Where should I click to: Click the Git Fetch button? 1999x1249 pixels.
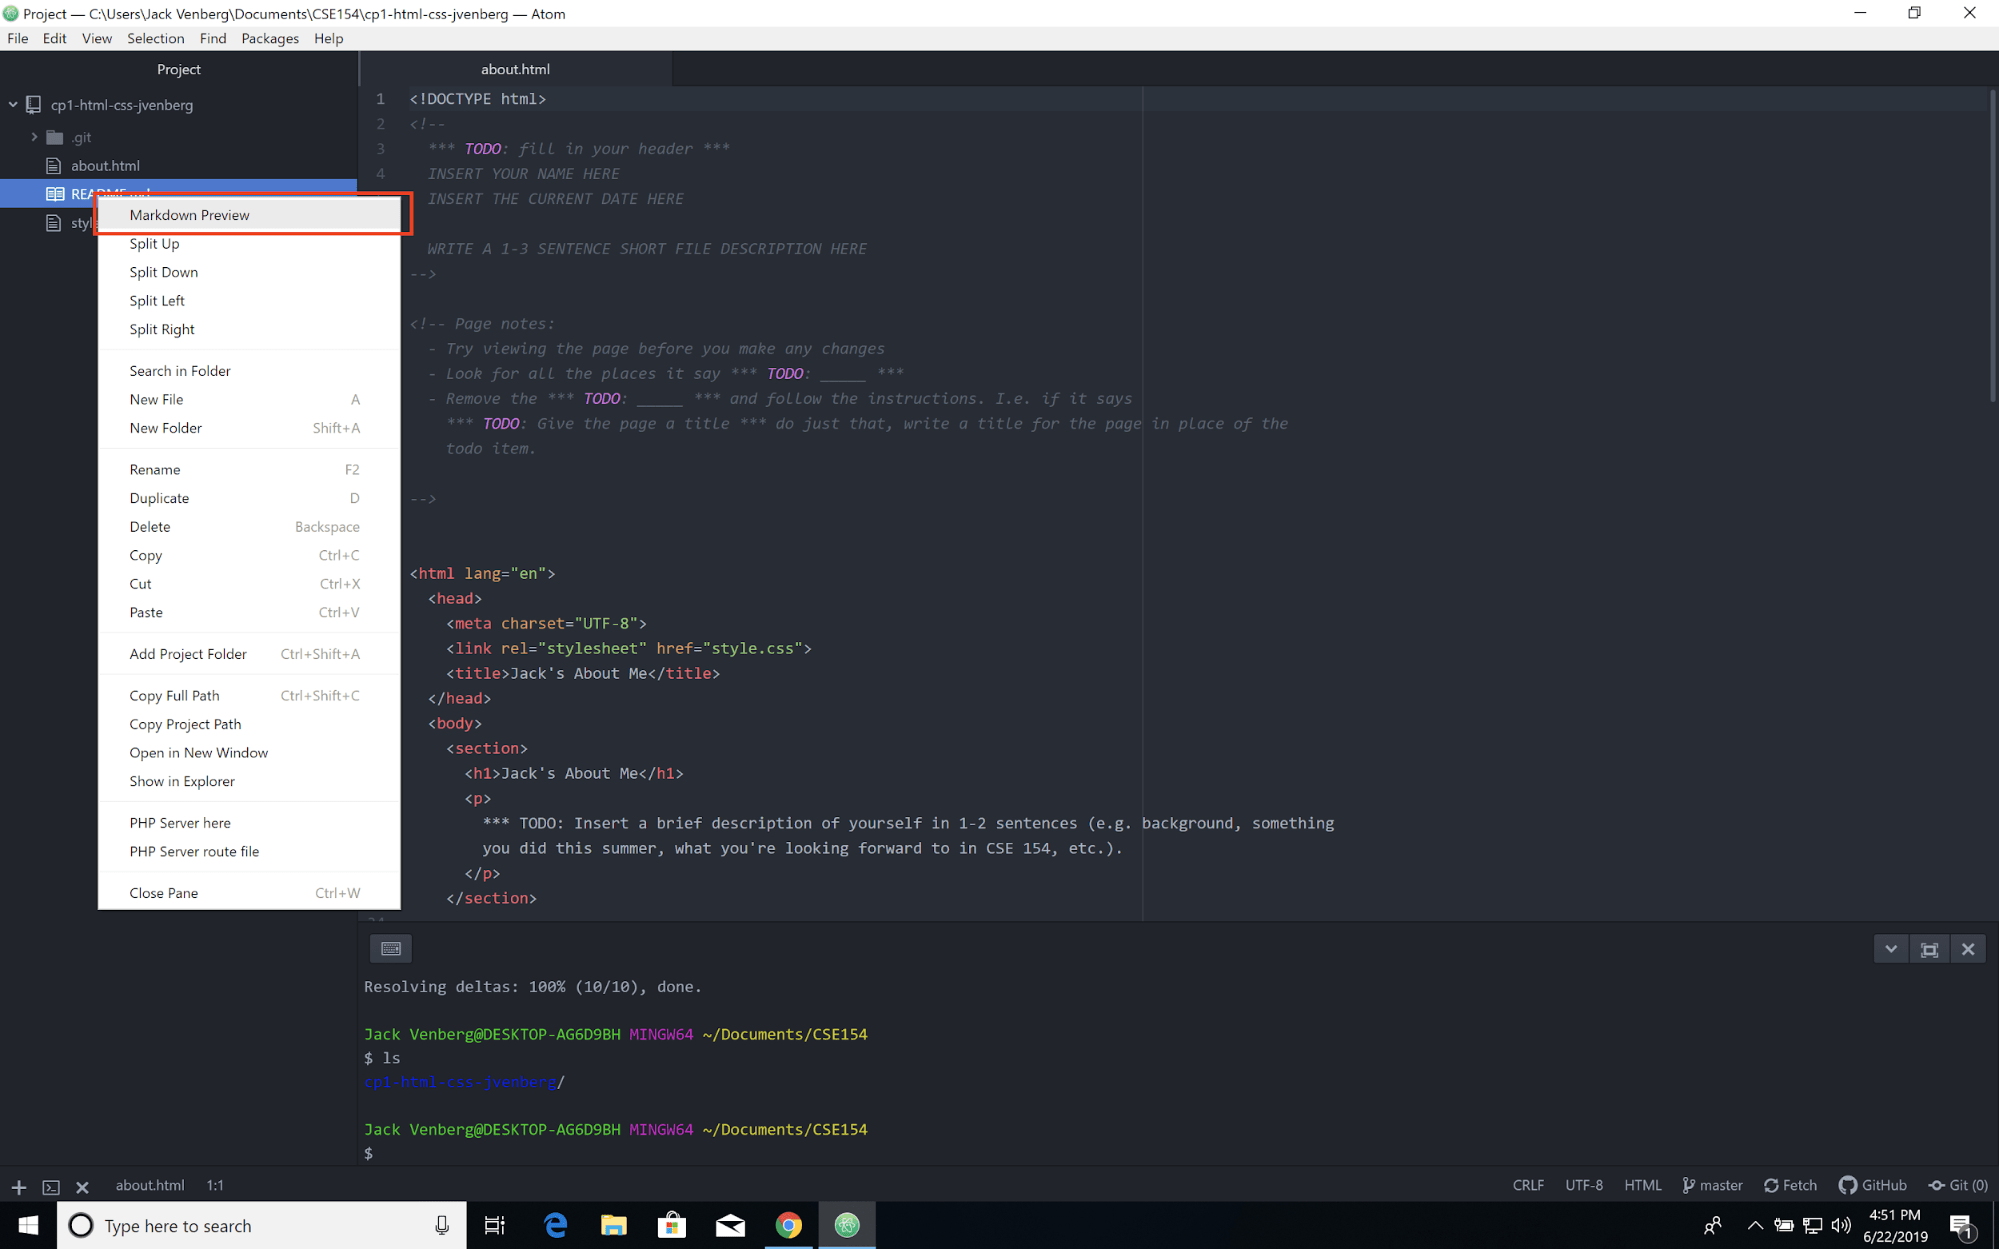click(x=1790, y=1185)
